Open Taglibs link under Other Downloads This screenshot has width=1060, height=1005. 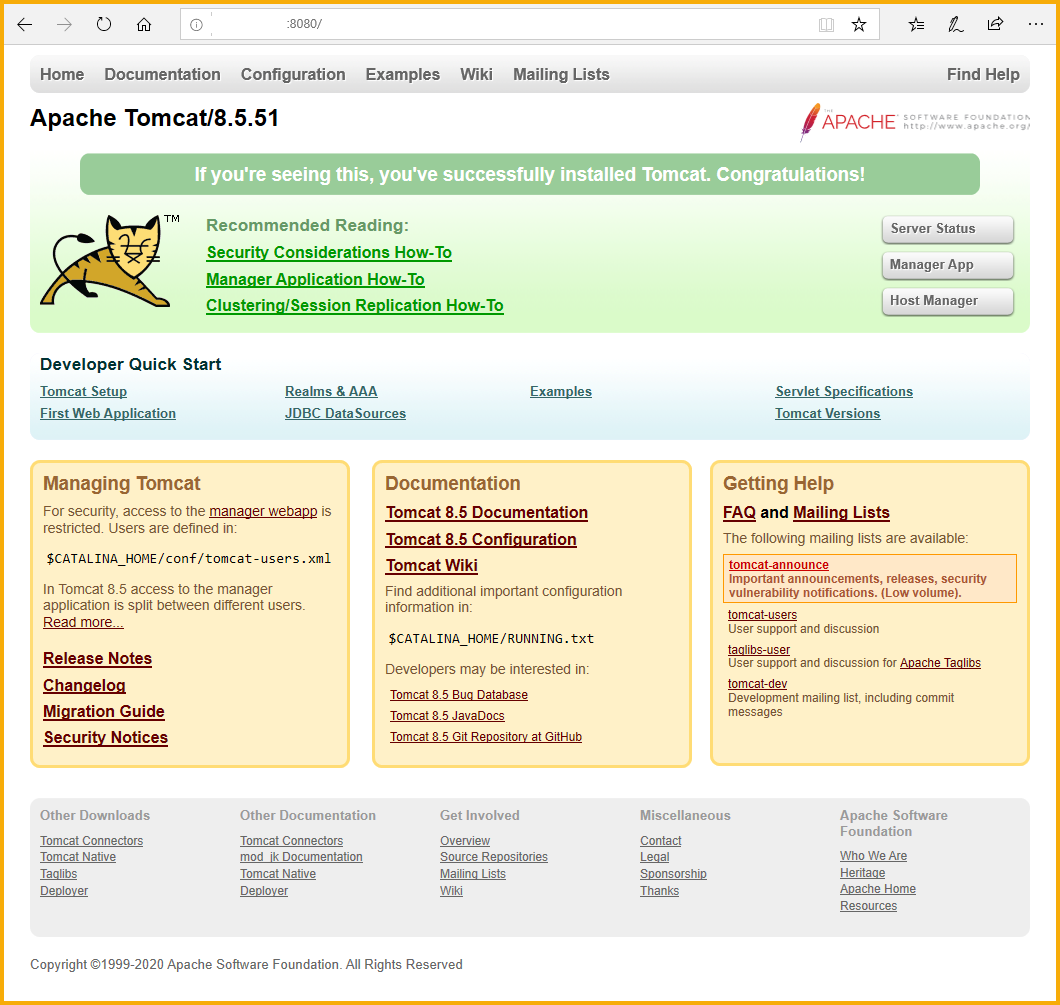pos(58,874)
